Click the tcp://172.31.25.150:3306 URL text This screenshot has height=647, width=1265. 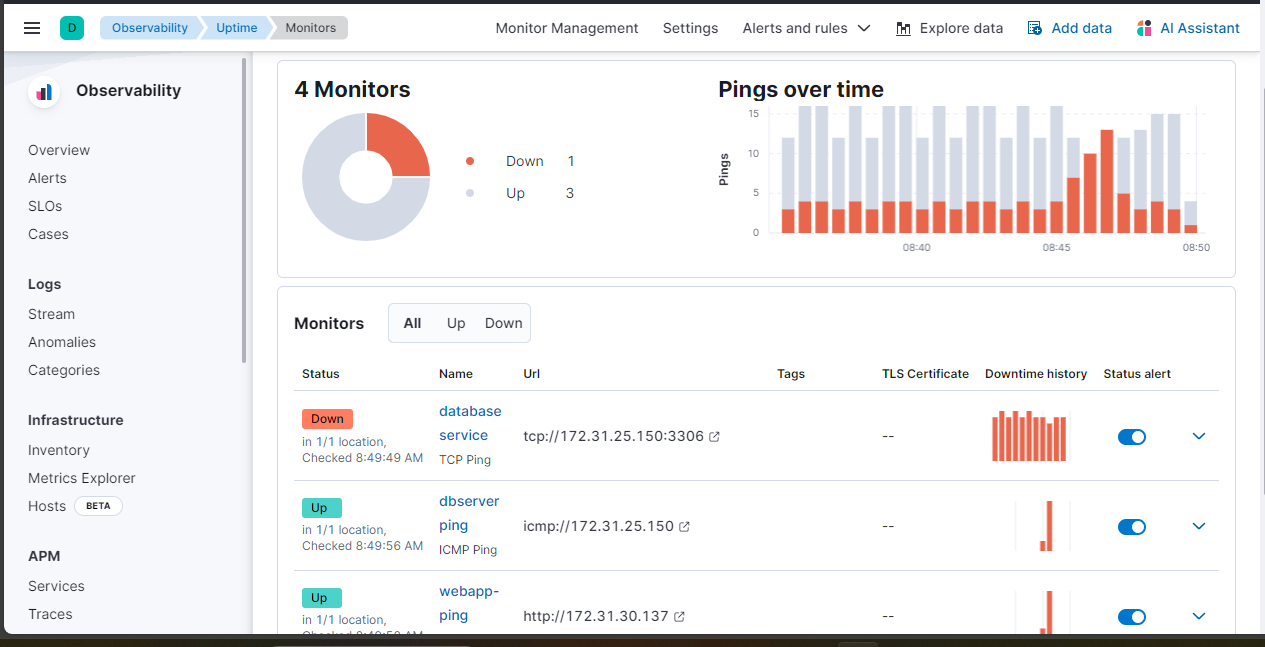[x=614, y=437]
